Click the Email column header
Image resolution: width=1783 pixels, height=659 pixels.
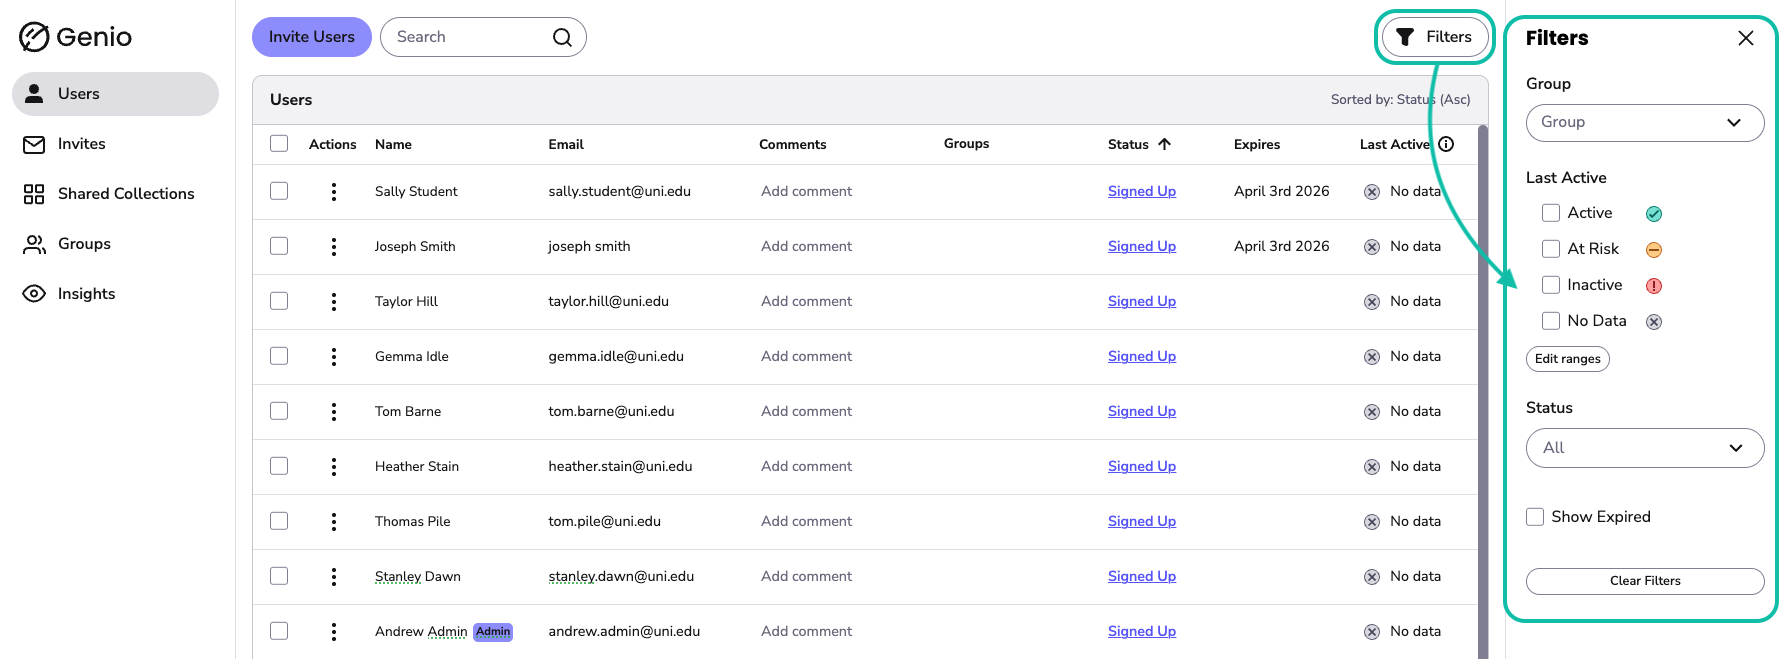566,145
